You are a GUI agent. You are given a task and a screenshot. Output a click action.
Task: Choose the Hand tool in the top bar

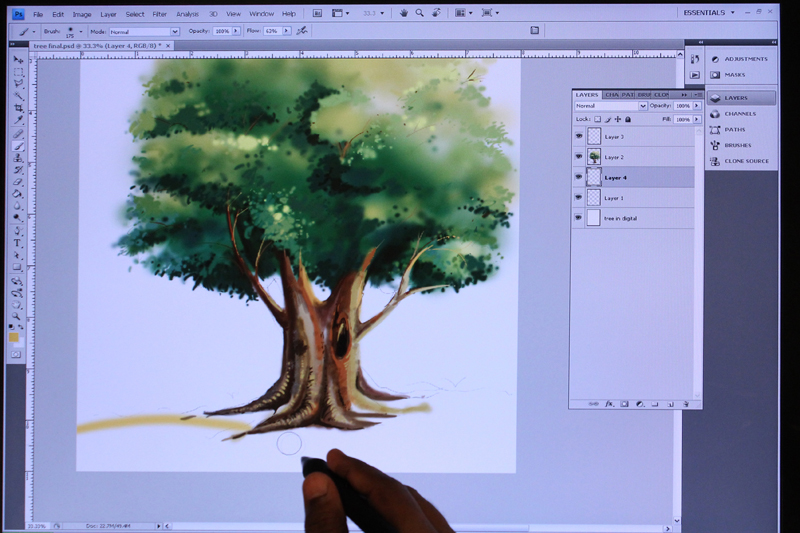click(404, 13)
